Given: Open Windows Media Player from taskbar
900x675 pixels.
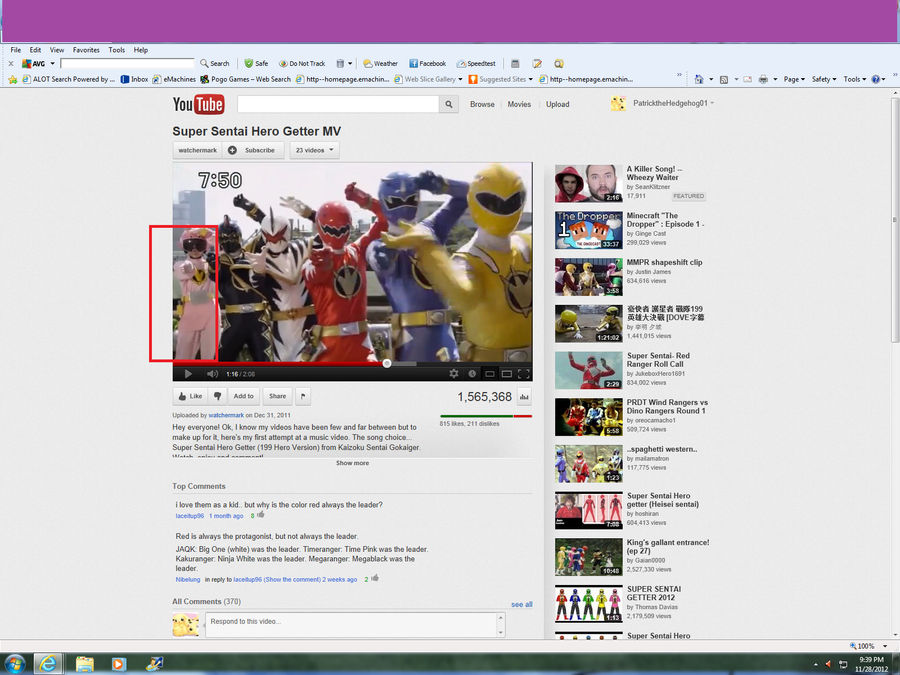Looking at the screenshot, I should point(118,663).
